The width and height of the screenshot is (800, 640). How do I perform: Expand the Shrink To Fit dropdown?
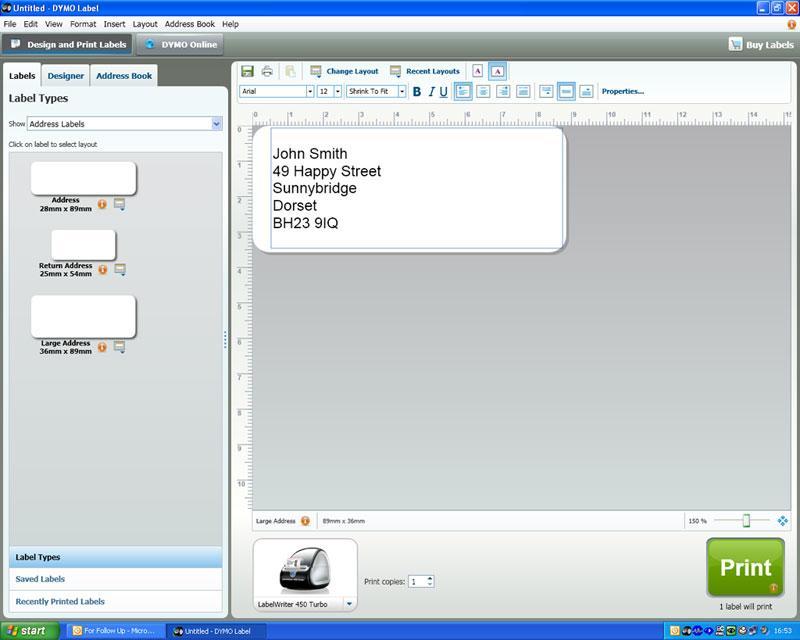point(402,91)
